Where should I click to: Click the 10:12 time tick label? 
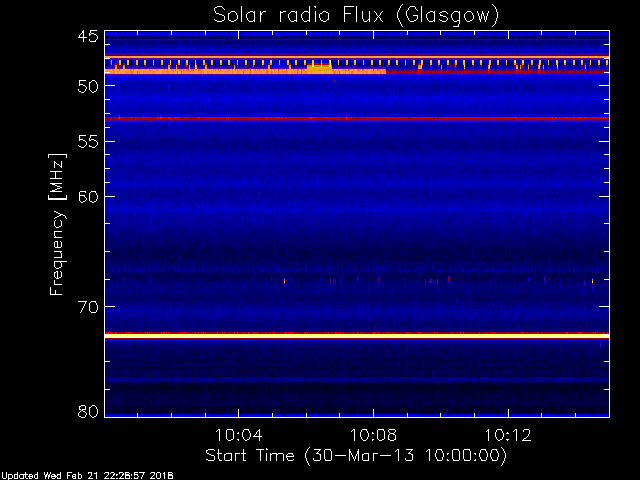[508, 435]
